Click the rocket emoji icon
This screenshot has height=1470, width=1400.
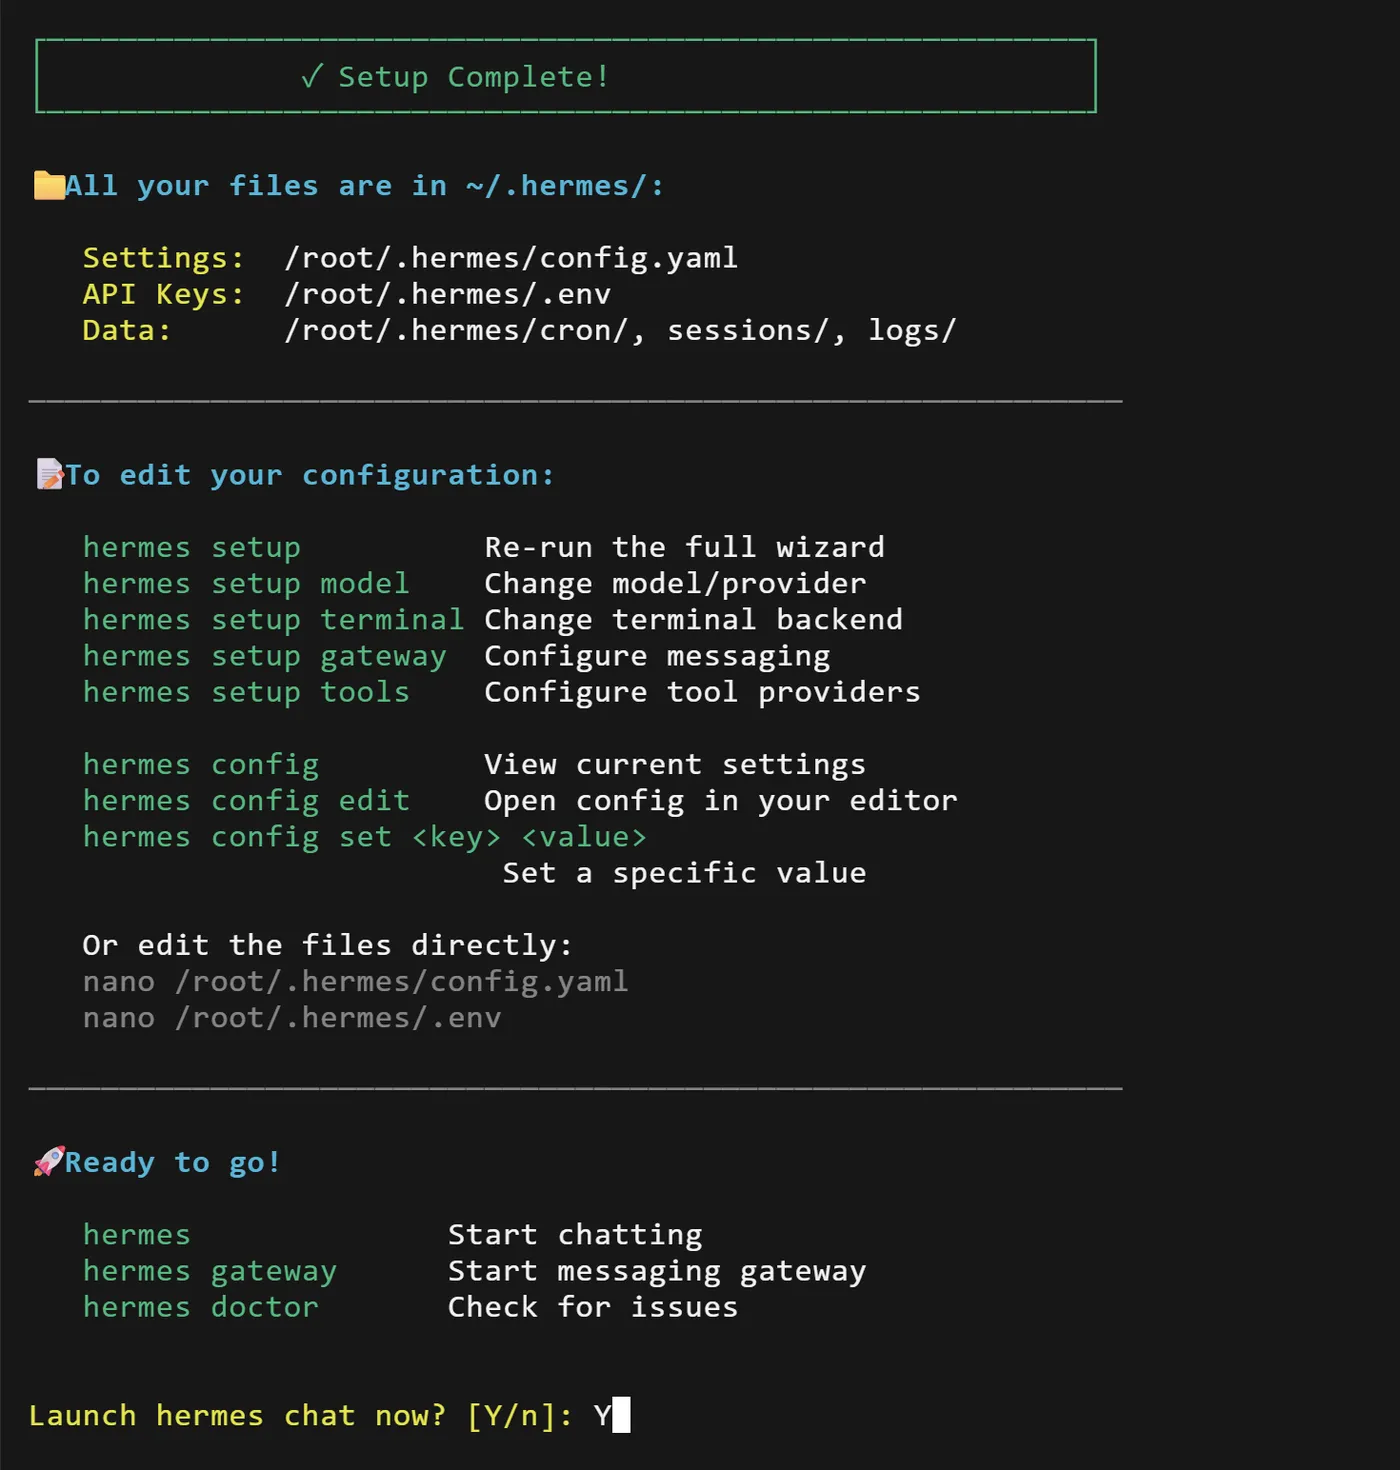click(x=49, y=1161)
